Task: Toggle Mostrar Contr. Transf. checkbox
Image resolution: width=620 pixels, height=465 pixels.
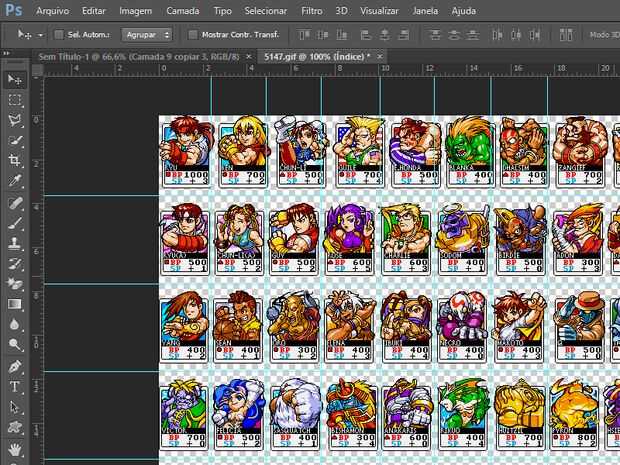Action: point(192,34)
